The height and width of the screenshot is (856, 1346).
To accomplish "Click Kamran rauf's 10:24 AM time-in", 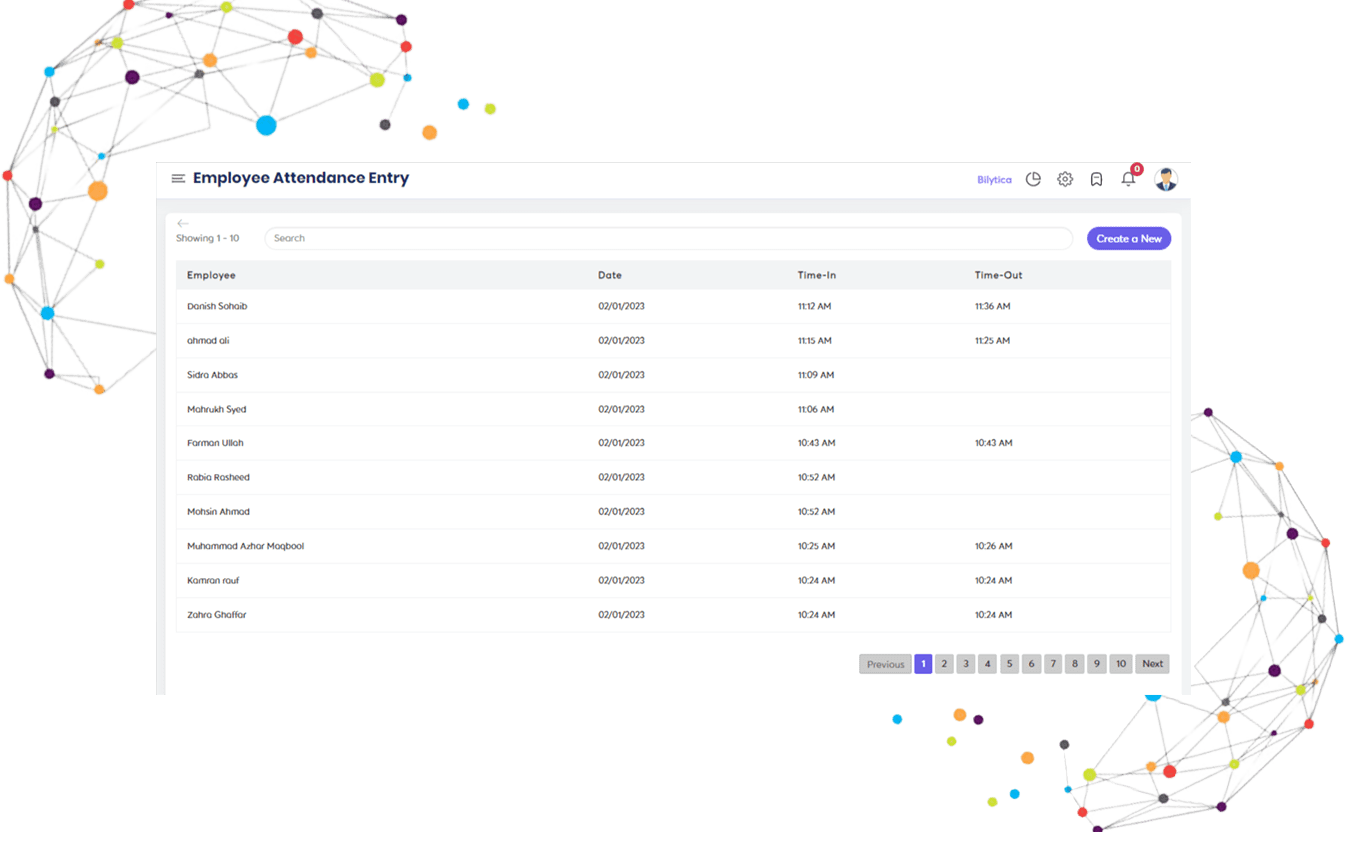I will point(816,580).
